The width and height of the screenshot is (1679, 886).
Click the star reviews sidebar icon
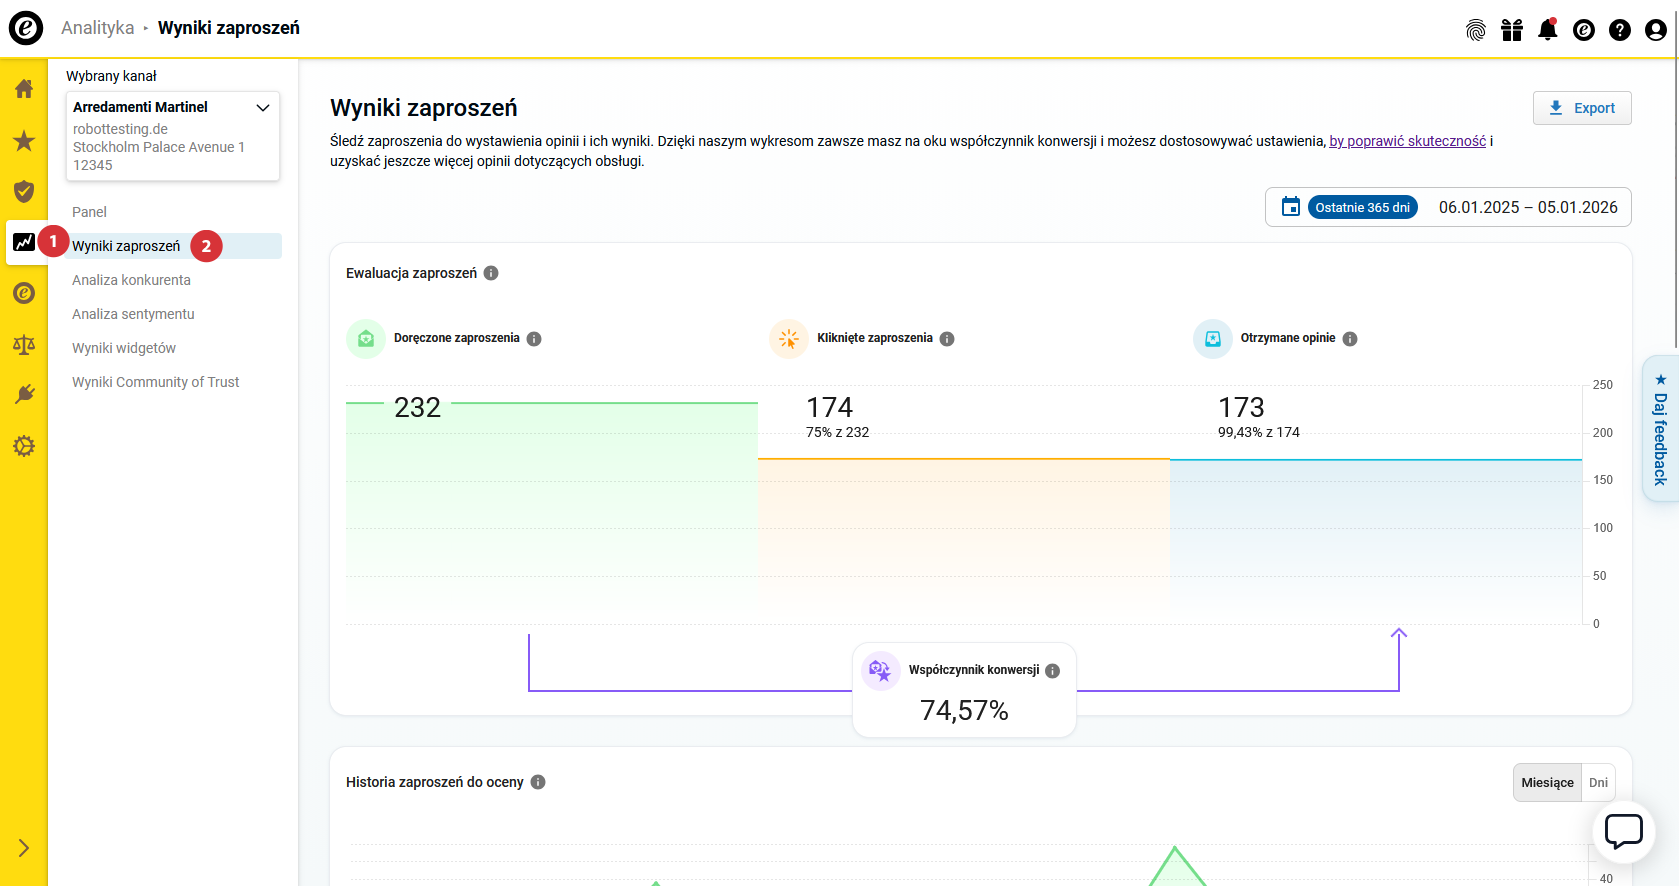(x=24, y=141)
